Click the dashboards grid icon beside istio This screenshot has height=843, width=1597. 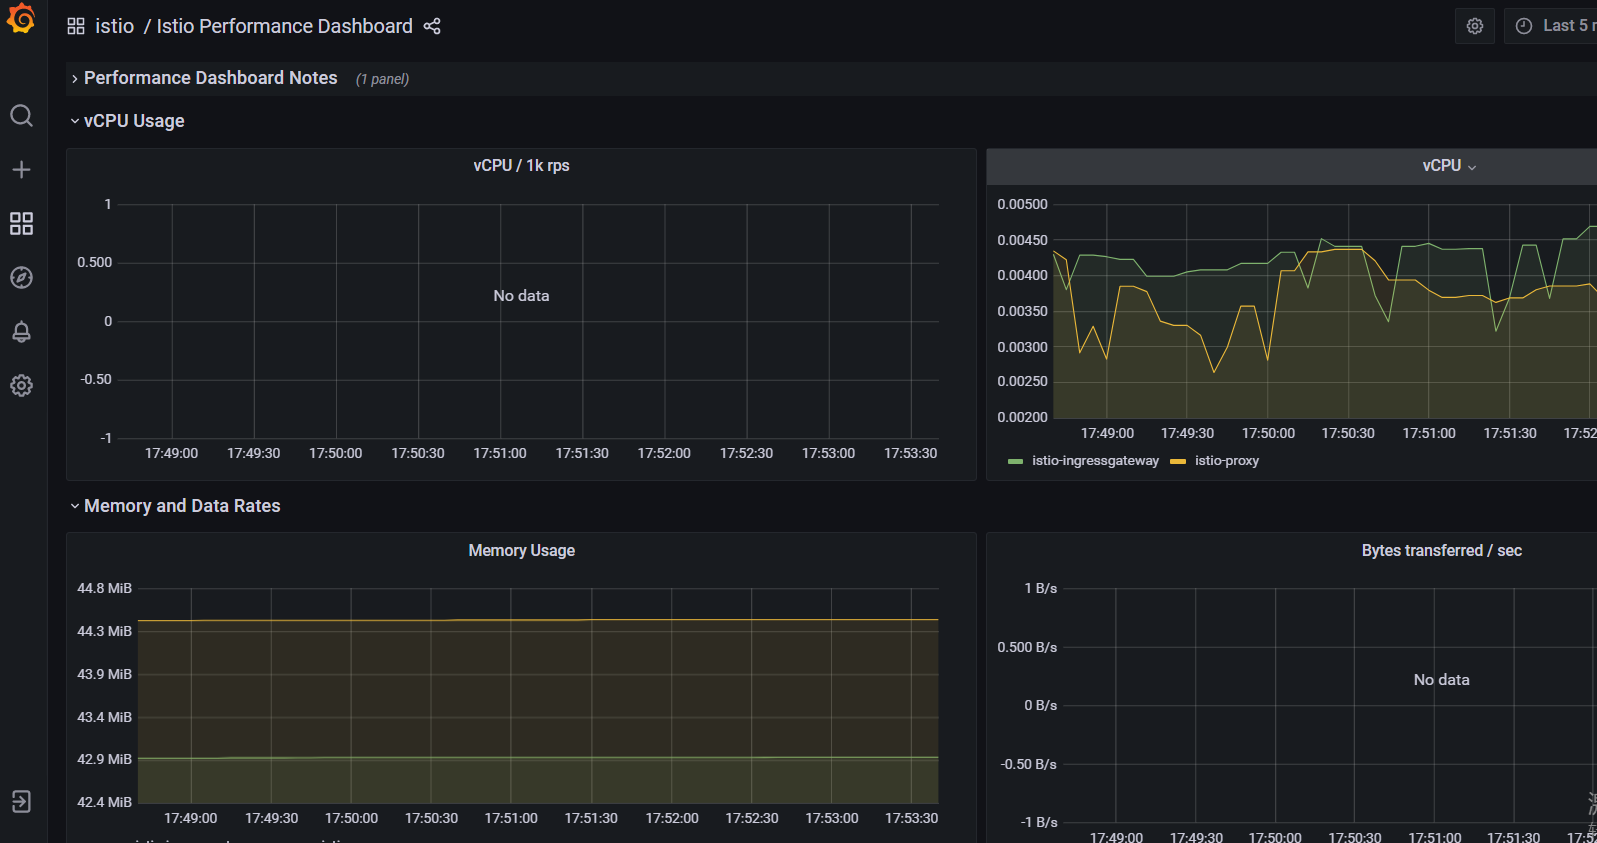click(76, 26)
